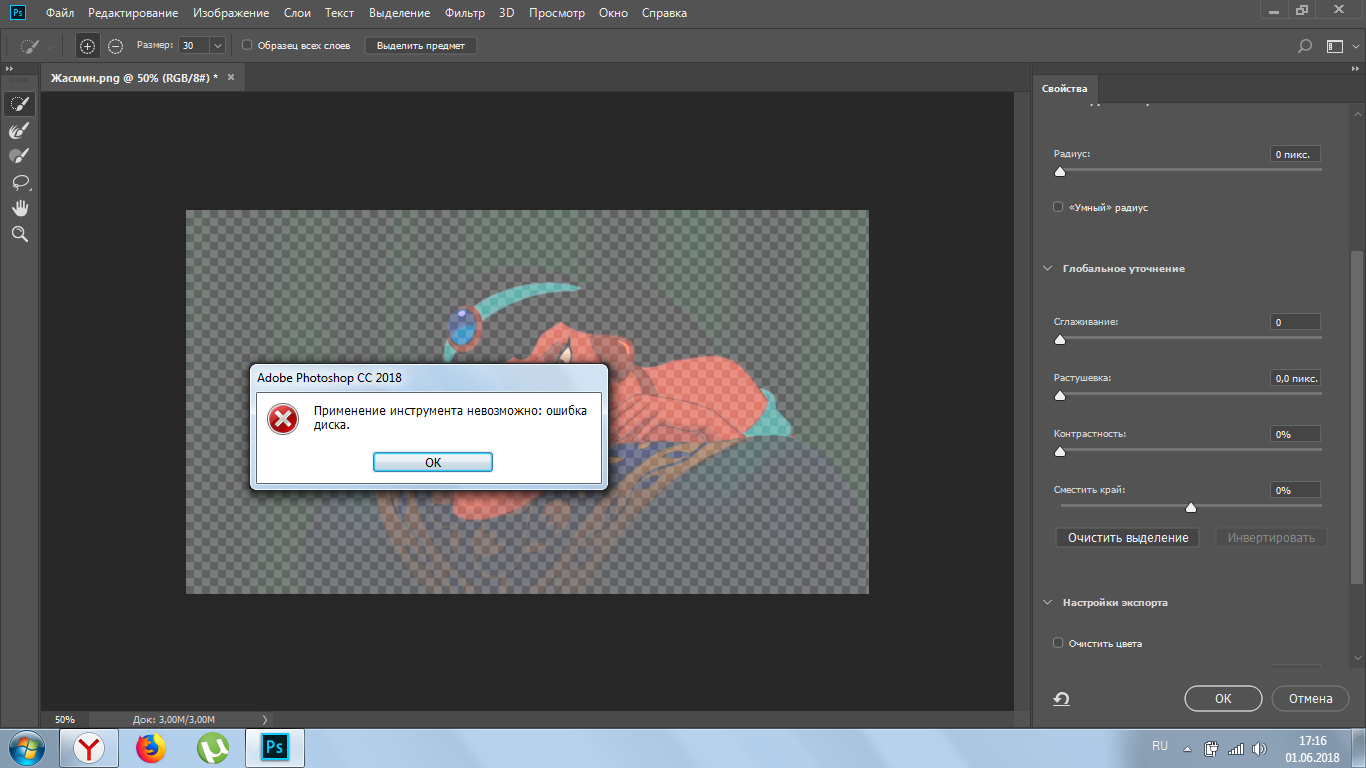The height and width of the screenshot is (768, 1366).
Task: Open Firefox from the taskbar
Action: point(150,748)
